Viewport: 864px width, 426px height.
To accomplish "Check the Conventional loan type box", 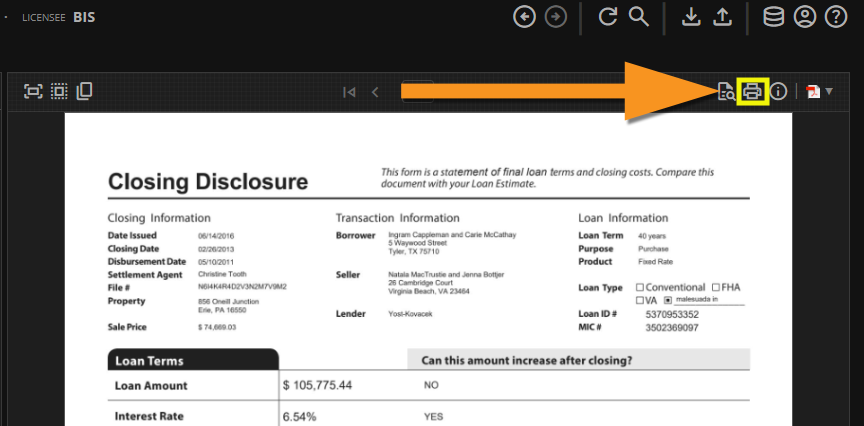I will (640, 287).
